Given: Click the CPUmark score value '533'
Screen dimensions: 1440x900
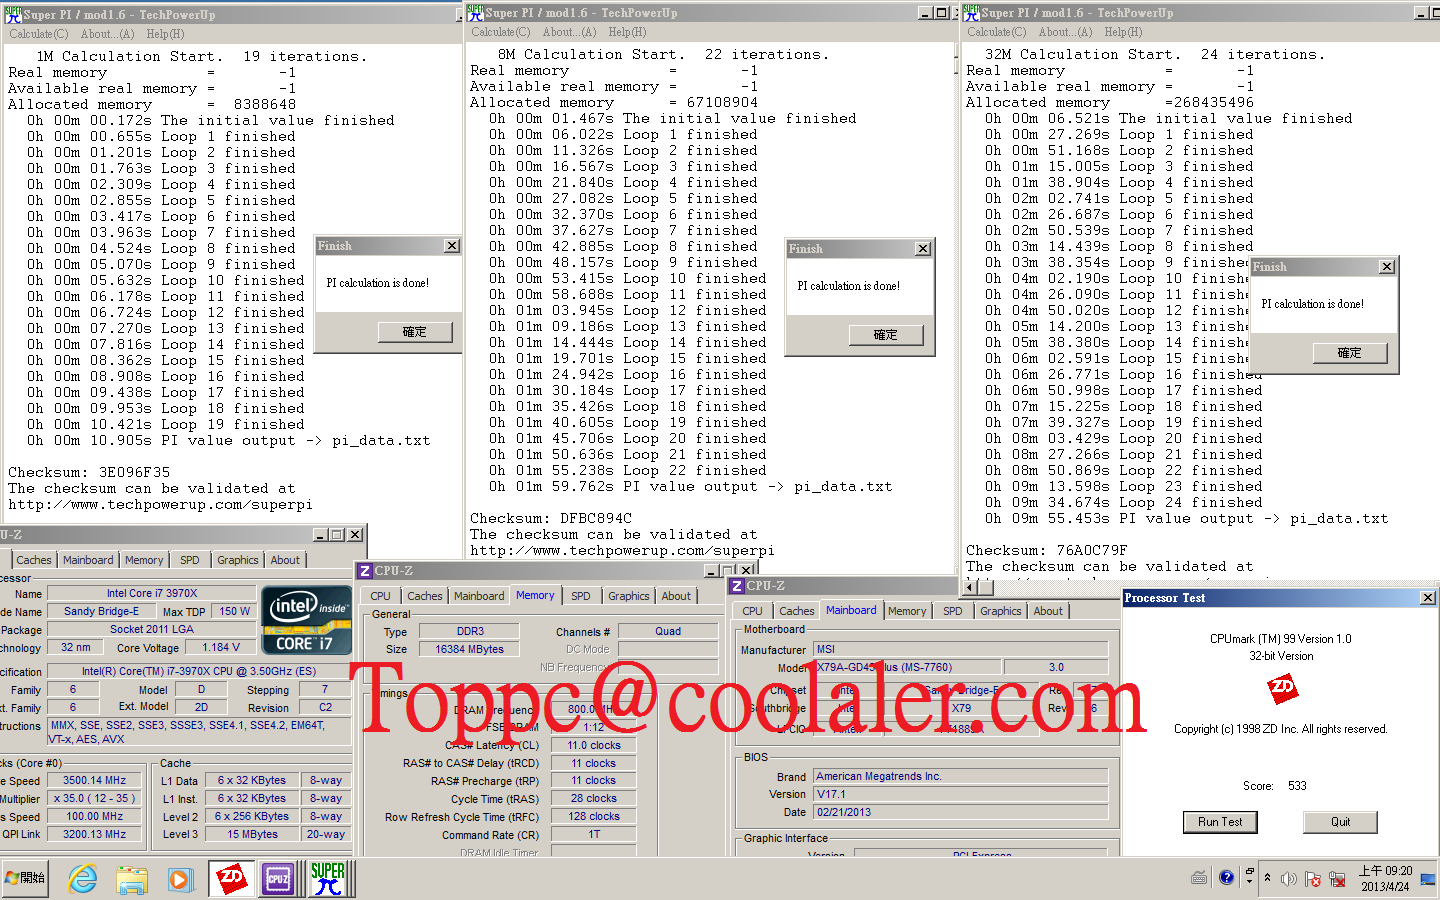Looking at the screenshot, I should click(1297, 786).
